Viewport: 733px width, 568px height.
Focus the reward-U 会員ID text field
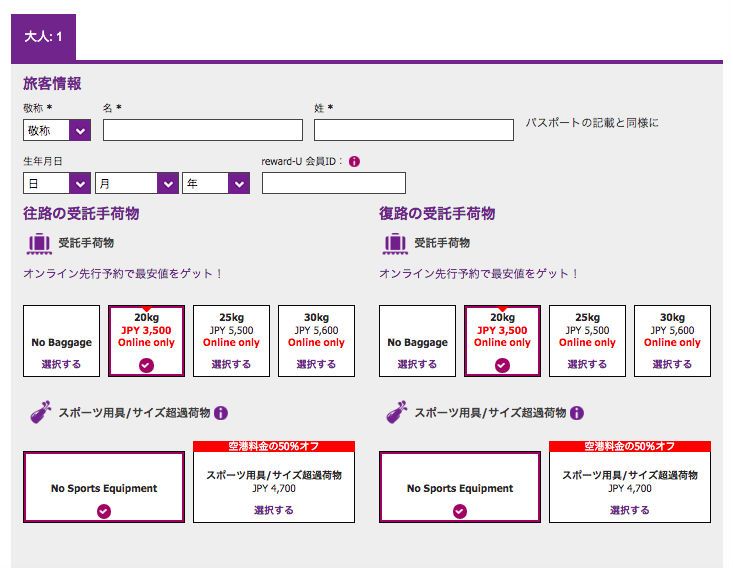[x=333, y=183]
